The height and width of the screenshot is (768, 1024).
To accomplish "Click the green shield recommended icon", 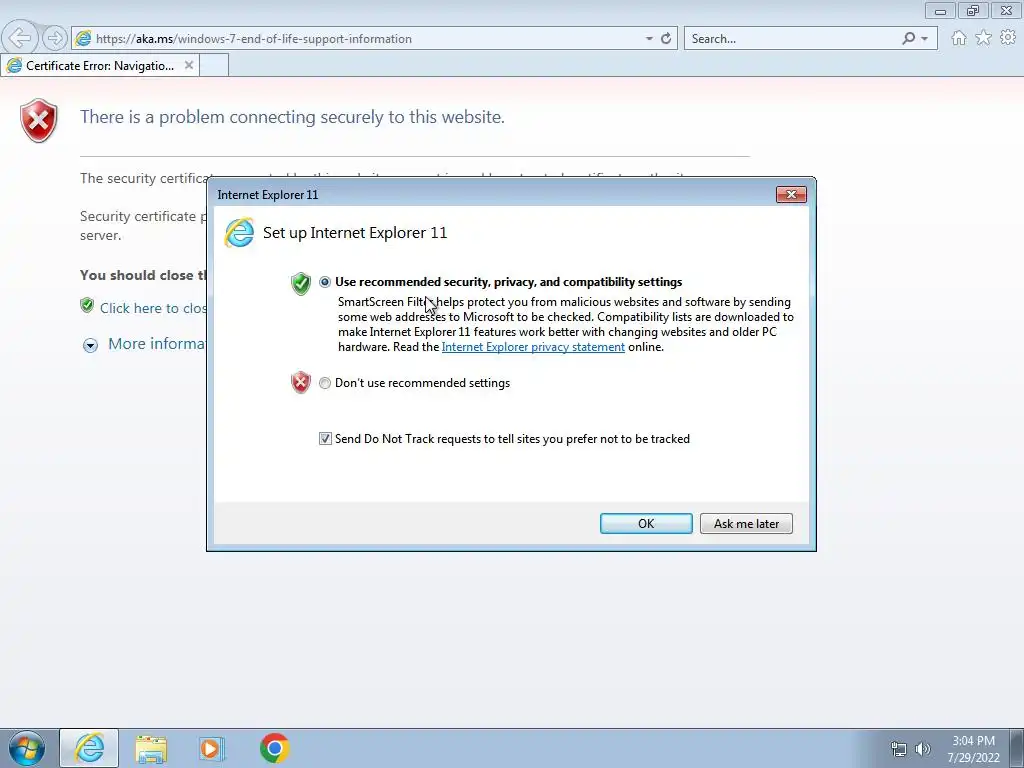I will point(300,283).
